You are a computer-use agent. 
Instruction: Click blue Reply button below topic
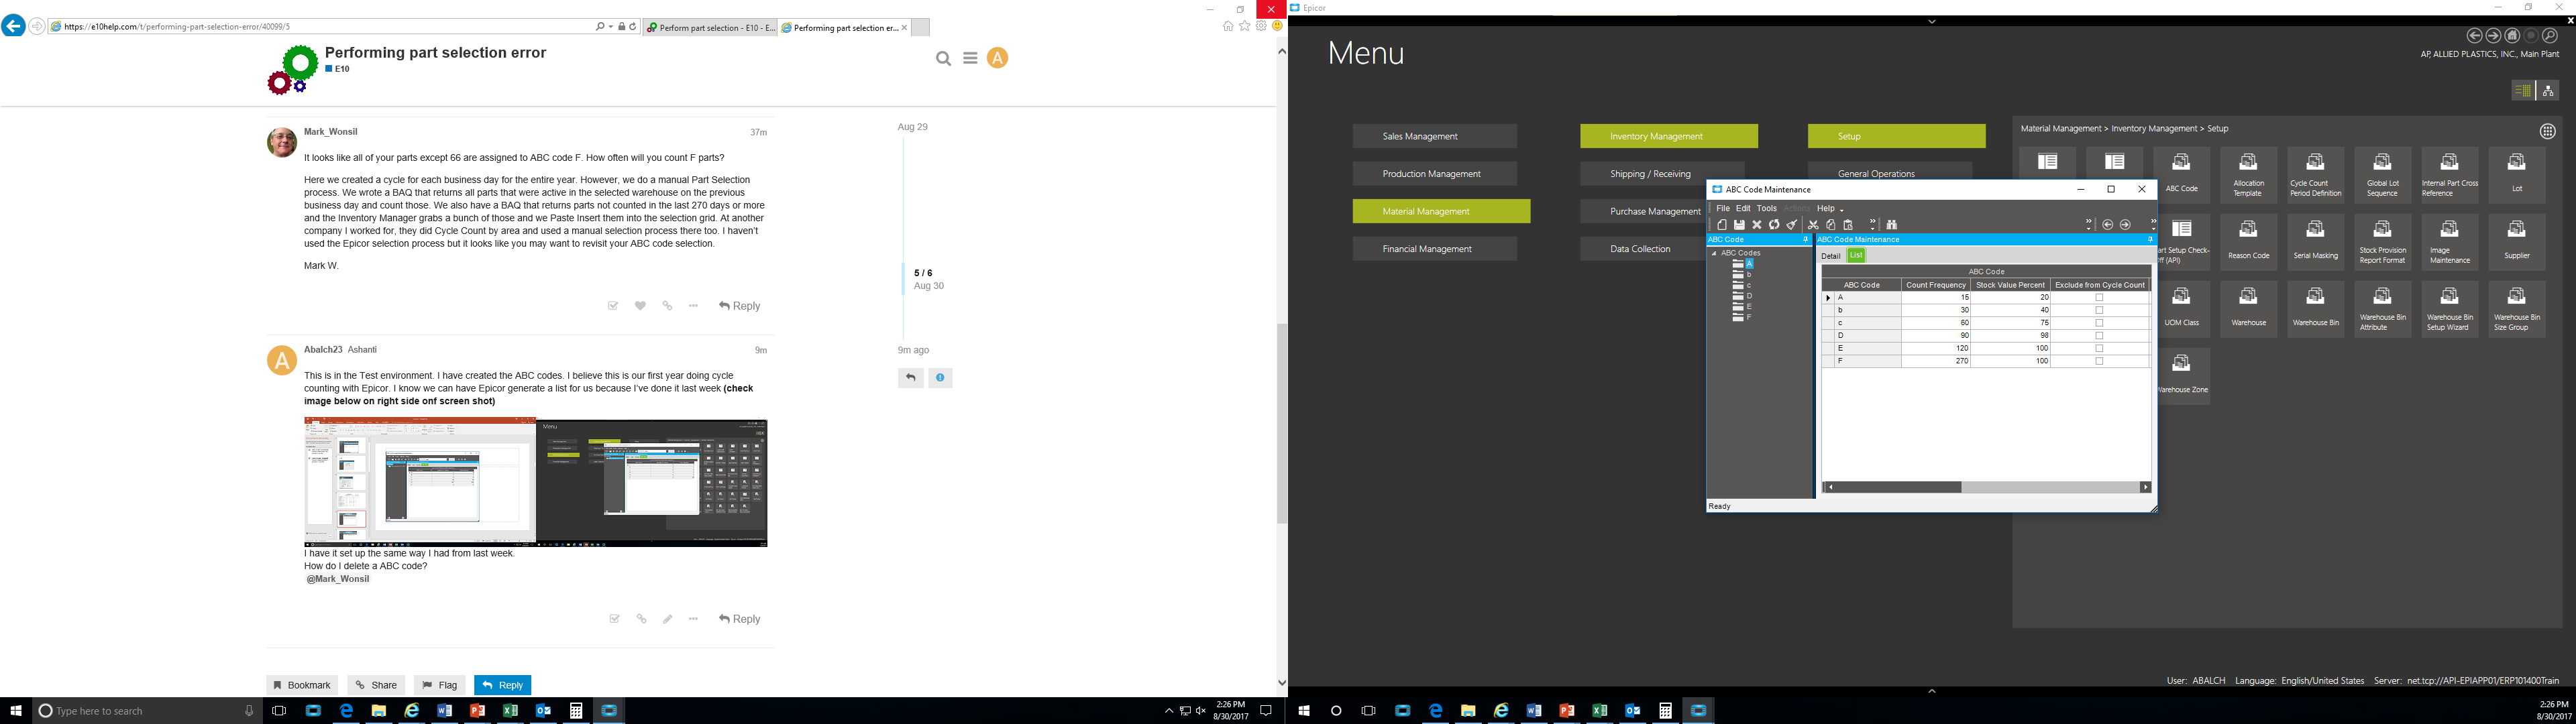(503, 685)
